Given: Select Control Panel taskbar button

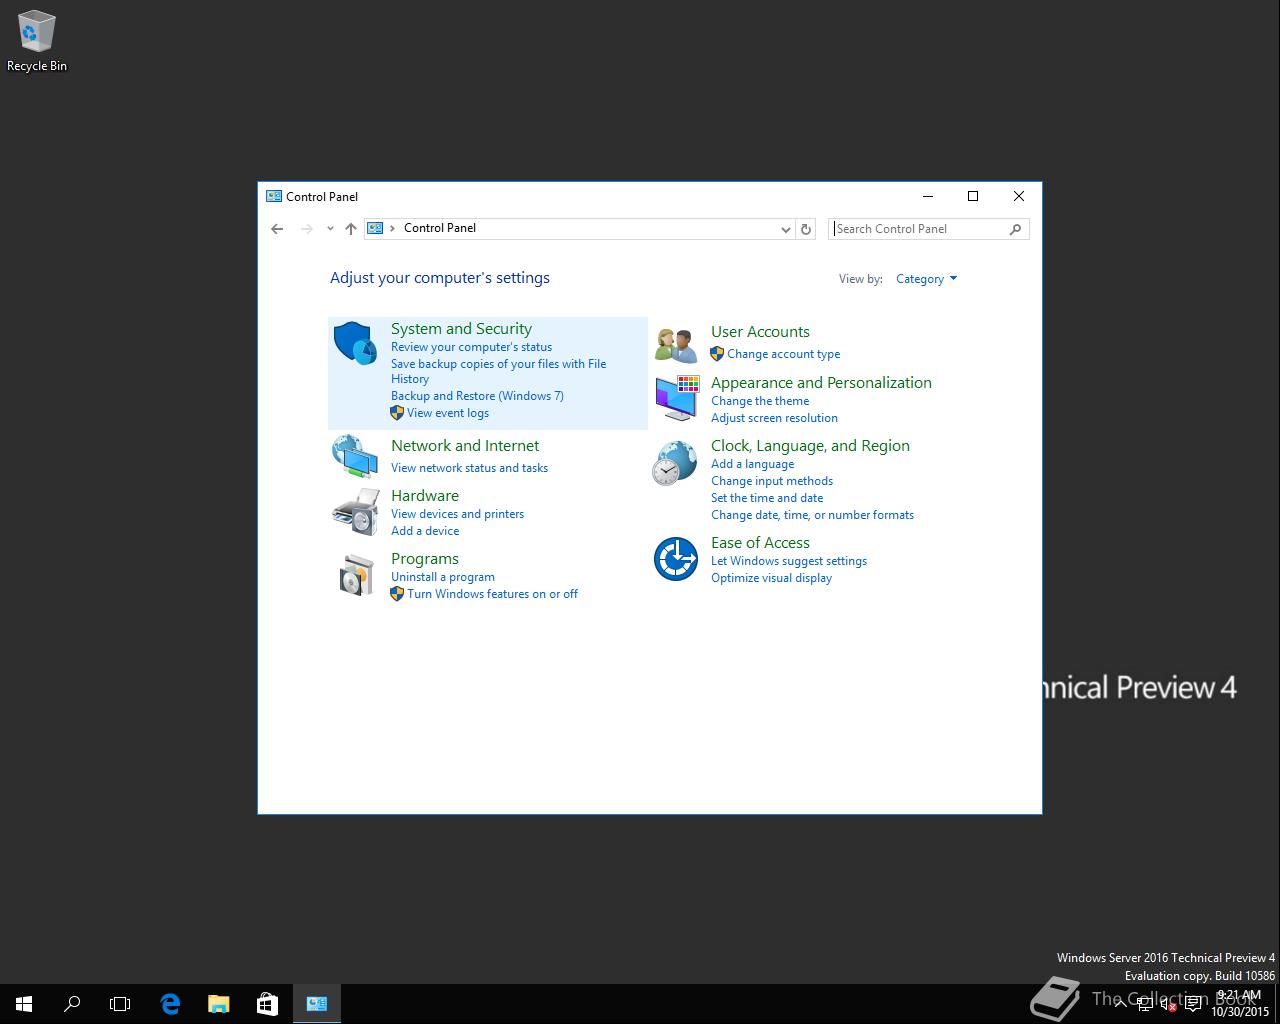Looking at the screenshot, I should (317, 1004).
